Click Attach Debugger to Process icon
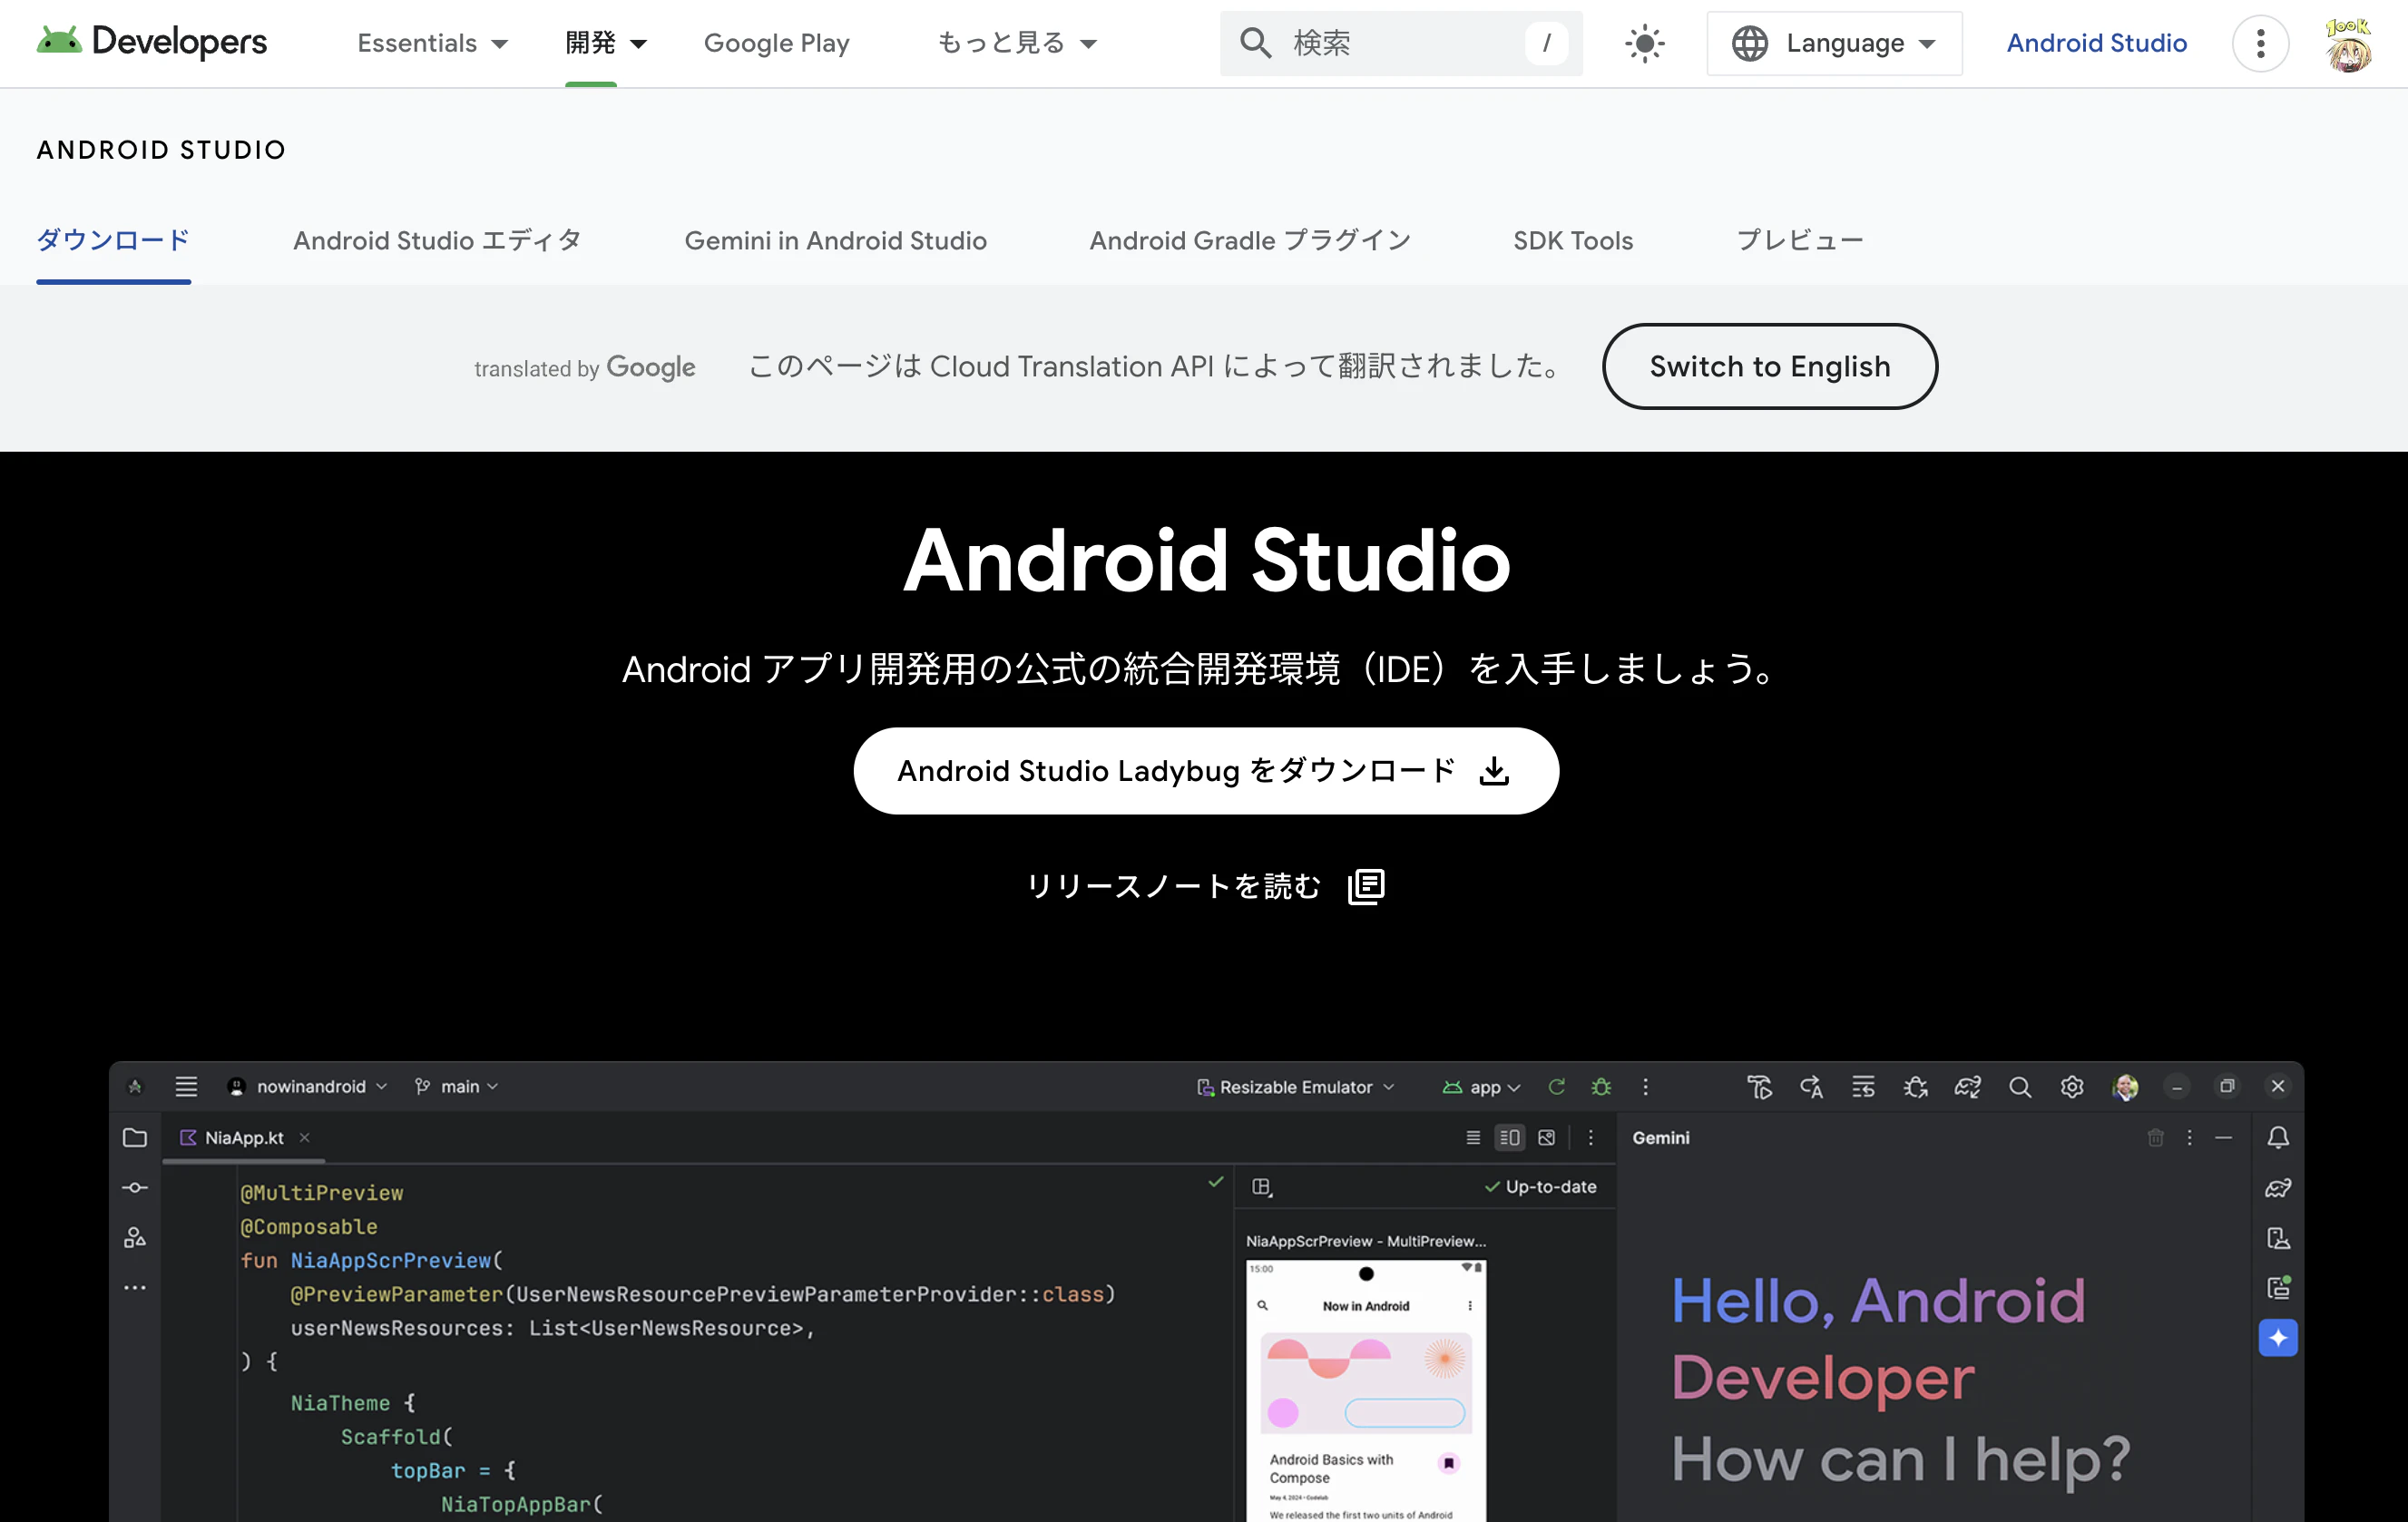The image size is (2408, 1522). pyautogui.click(x=1915, y=1087)
